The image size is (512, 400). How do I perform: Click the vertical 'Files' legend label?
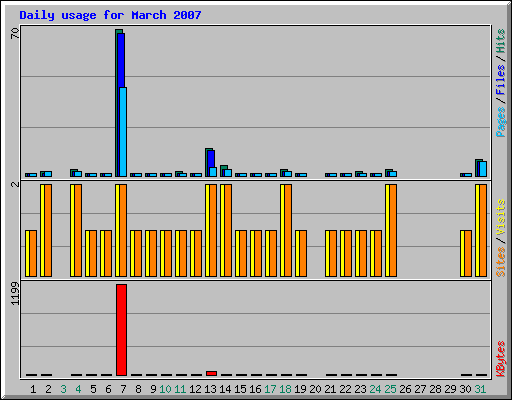[501, 79]
